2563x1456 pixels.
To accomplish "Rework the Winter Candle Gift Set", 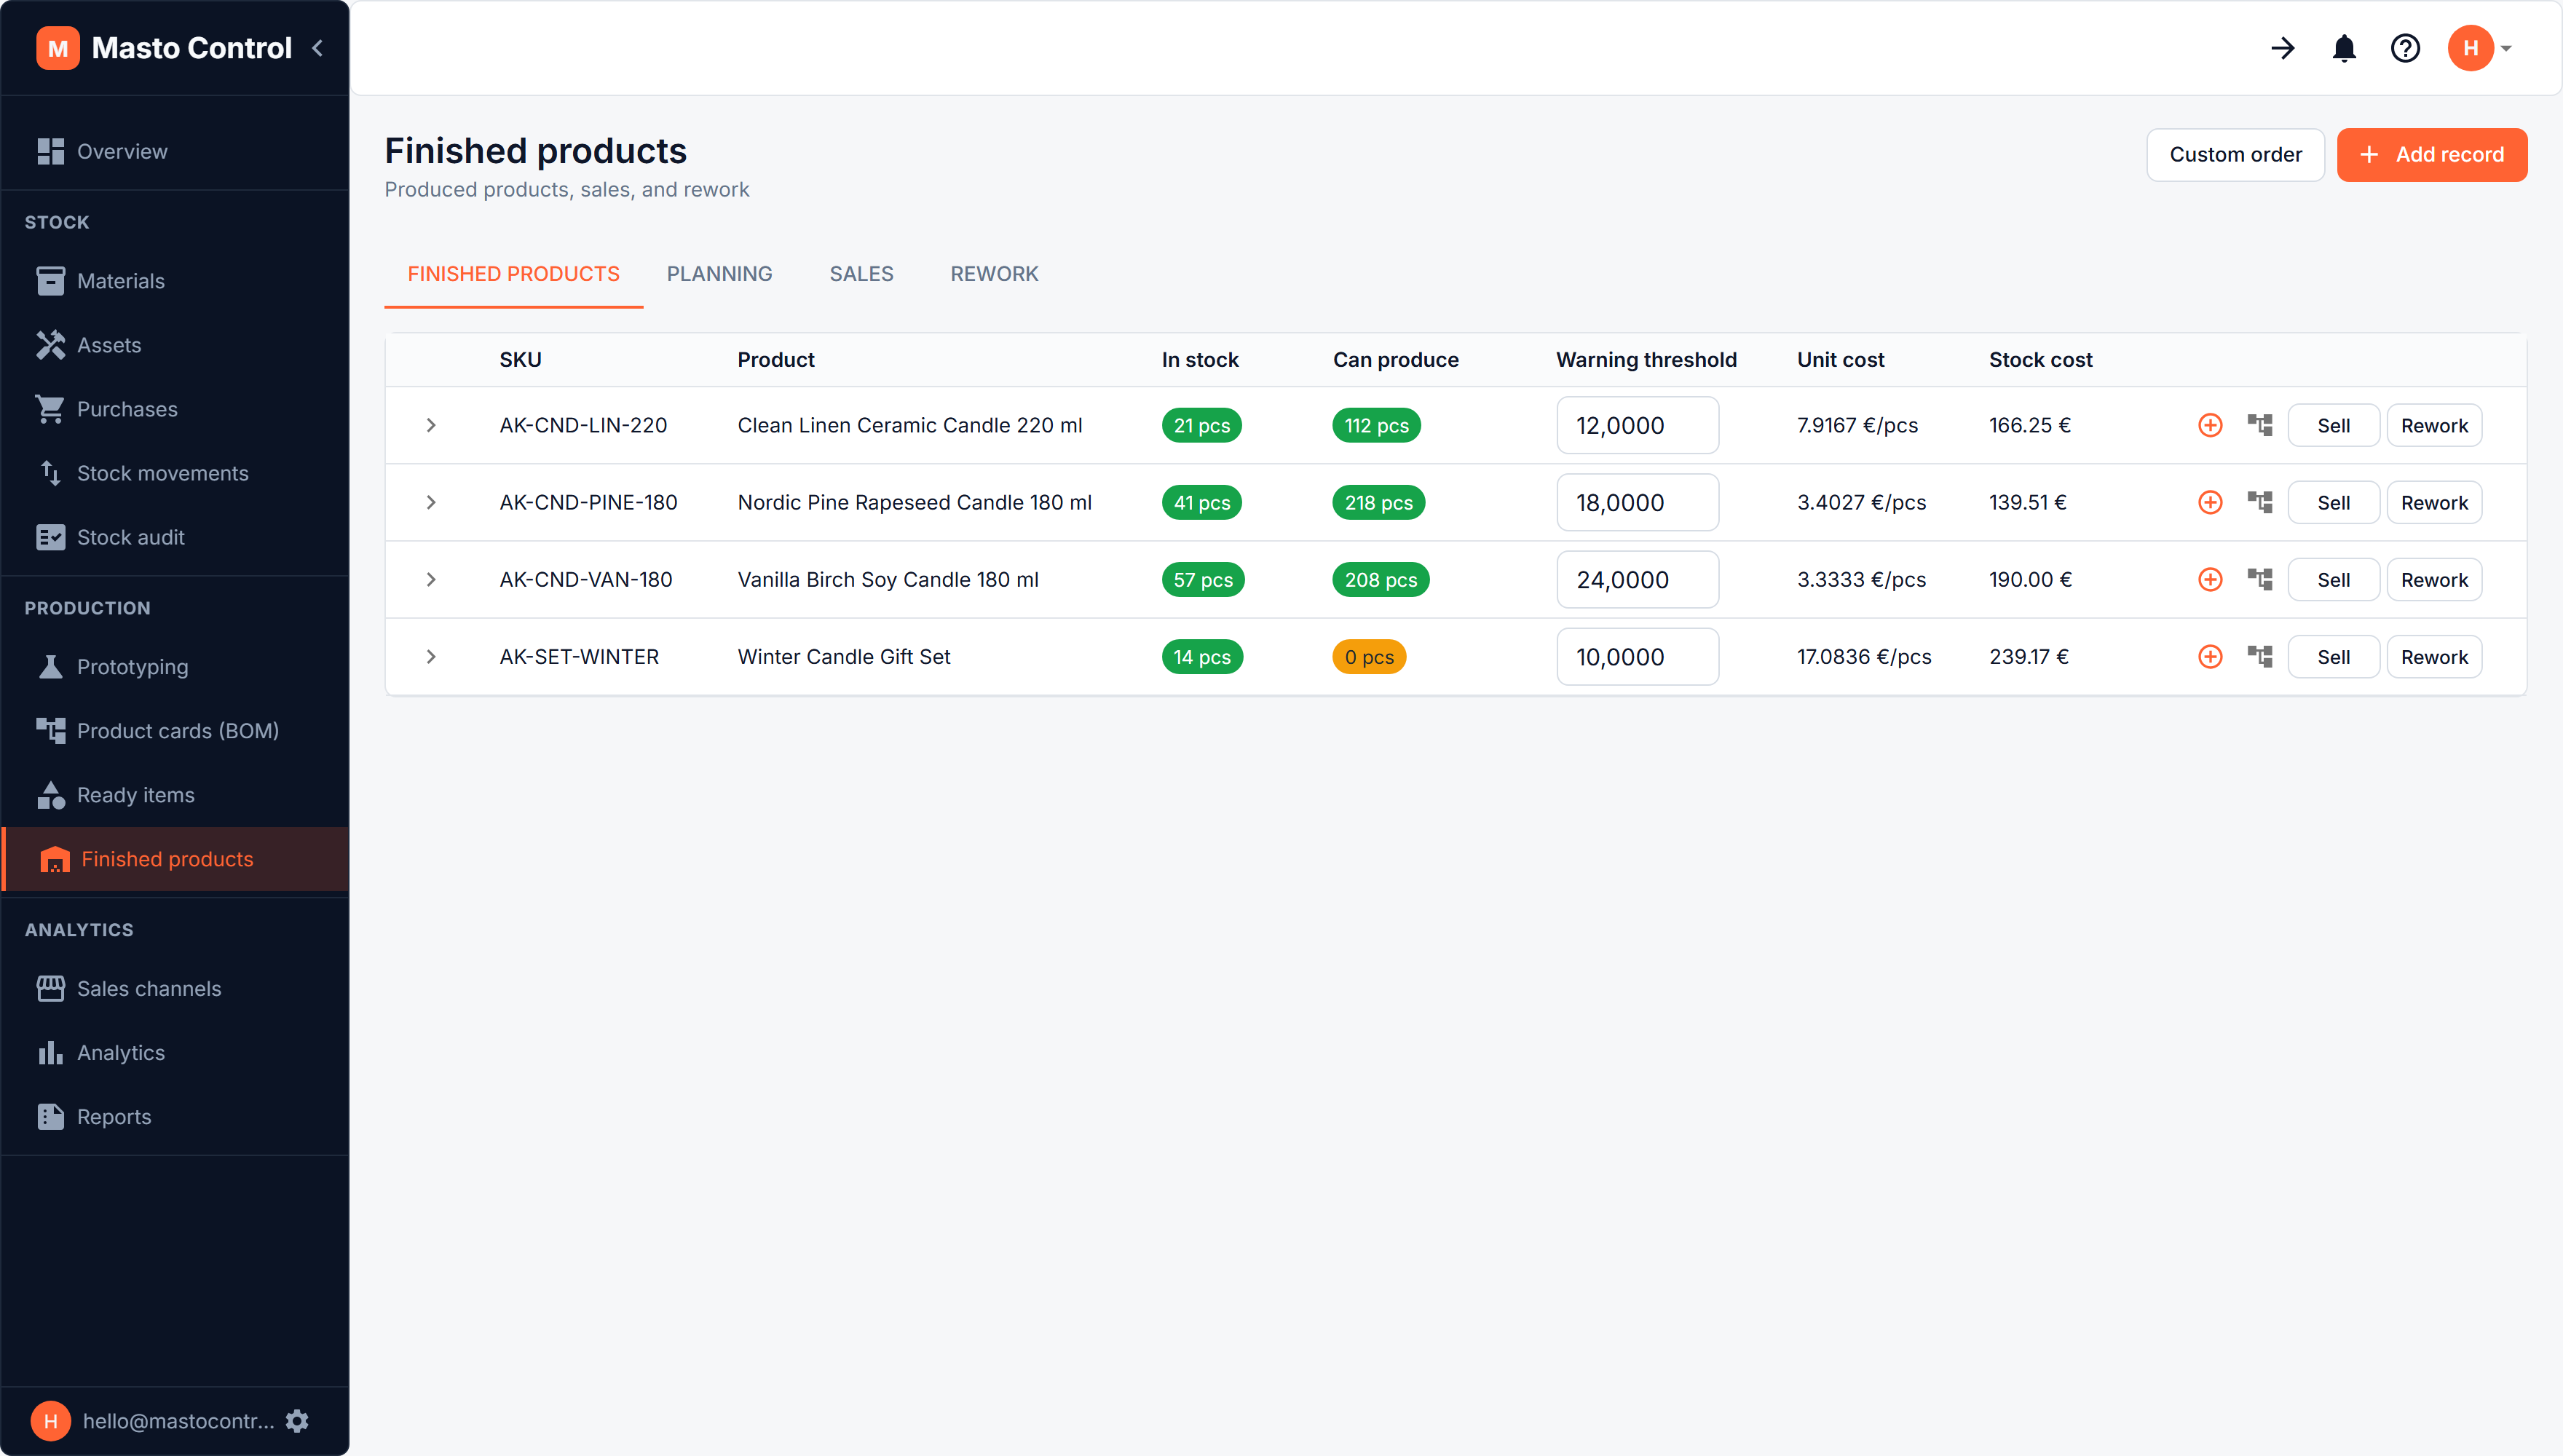I will point(2434,656).
